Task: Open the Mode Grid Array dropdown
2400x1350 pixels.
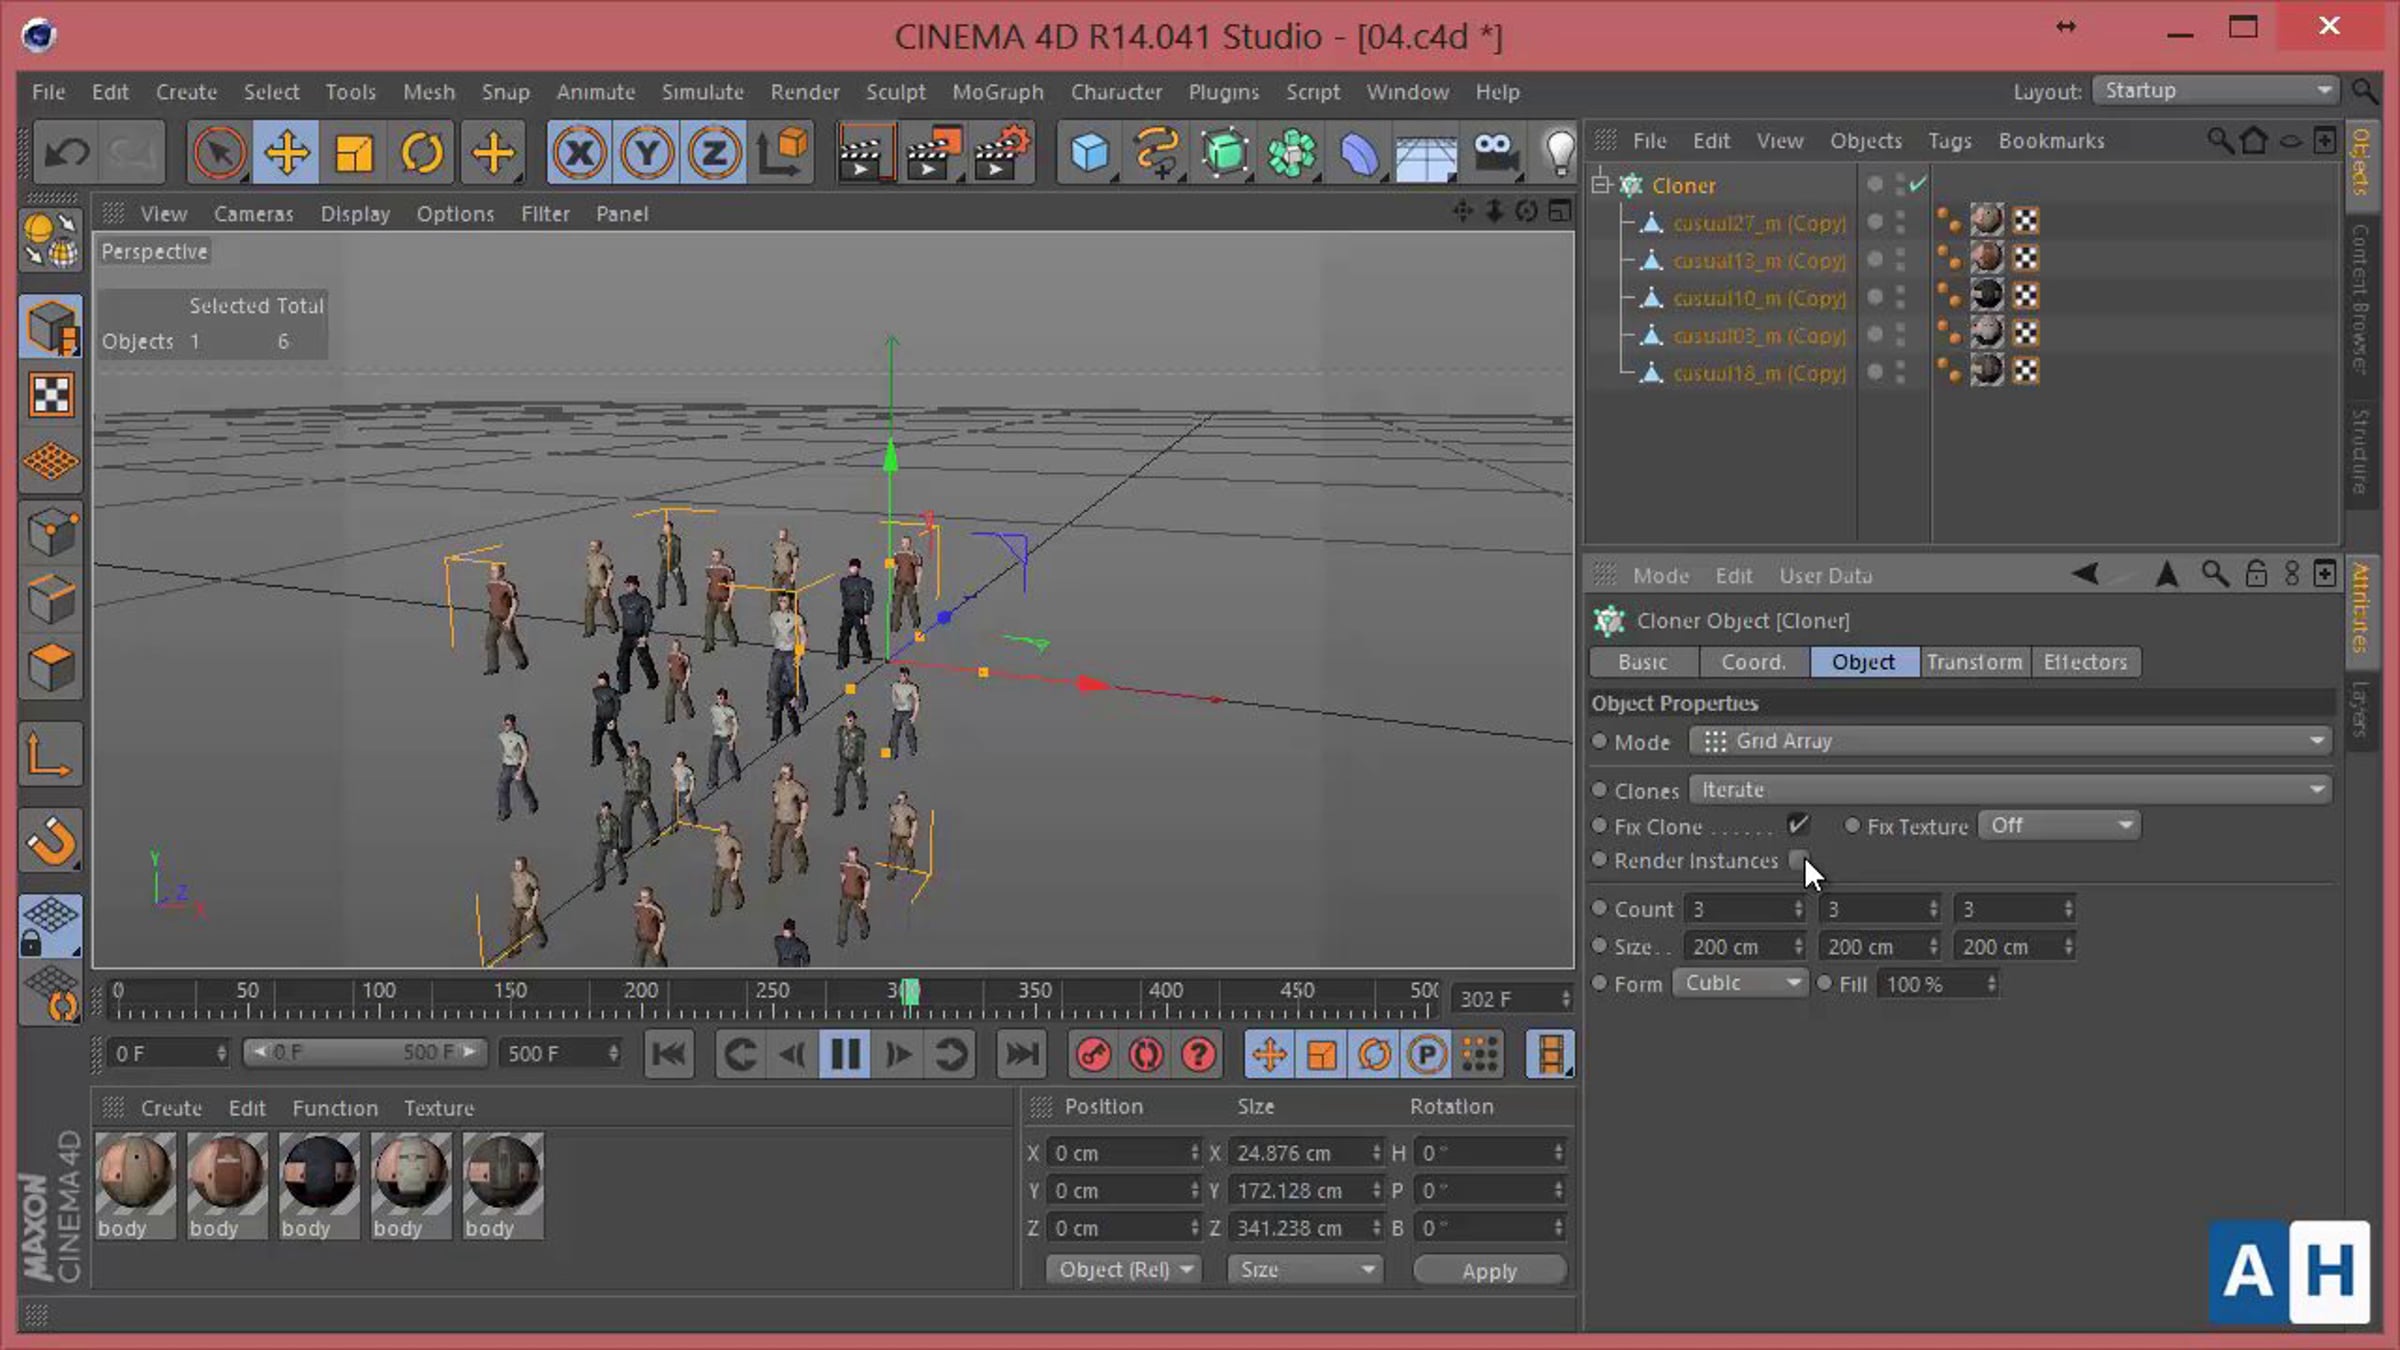Action: point(2010,741)
